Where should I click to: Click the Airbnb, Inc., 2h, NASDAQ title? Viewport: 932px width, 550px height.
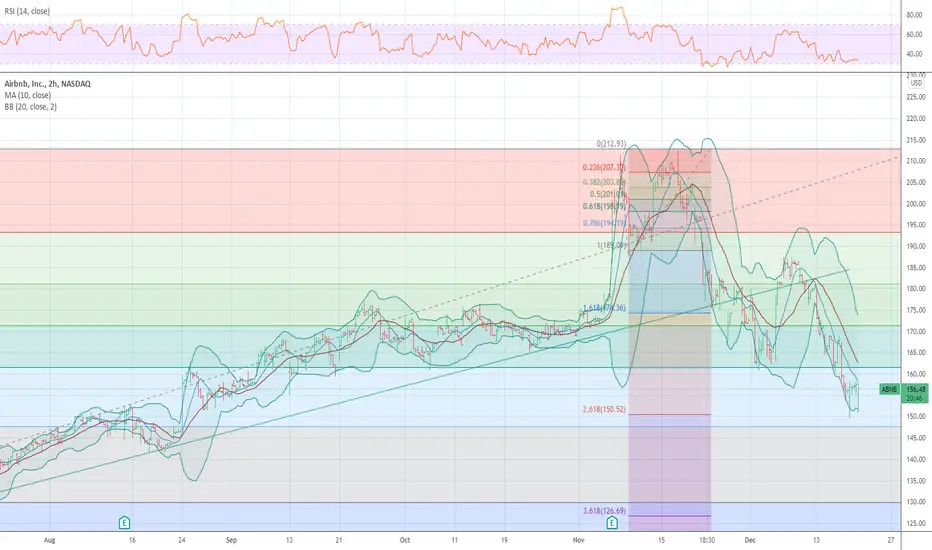click(48, 84)
